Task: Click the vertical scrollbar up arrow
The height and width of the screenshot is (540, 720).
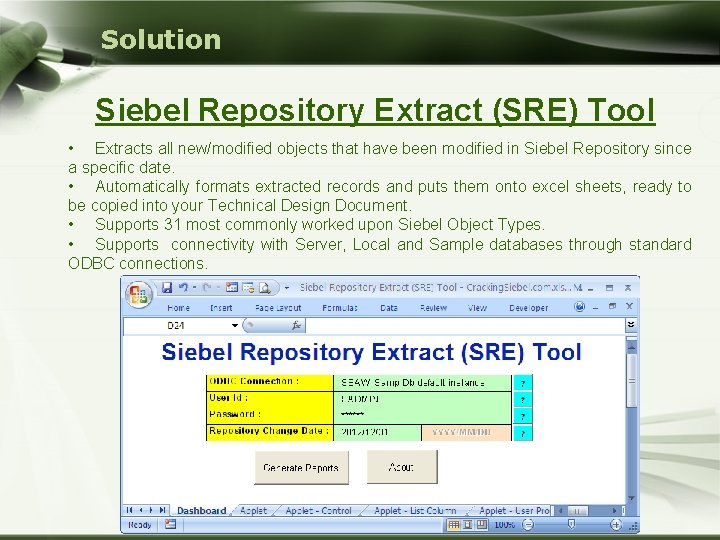Action: (x=631, y=348)
